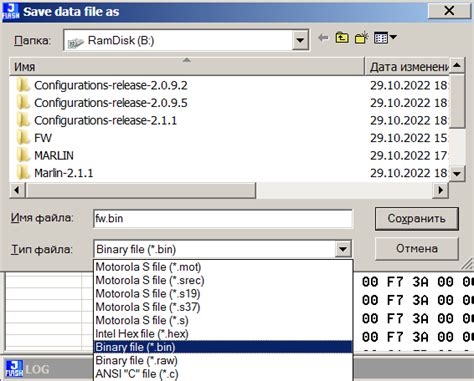Collapse the file type dropdown arrow
Viewport: 474px width, 381px height.
[x=343, y=249]
